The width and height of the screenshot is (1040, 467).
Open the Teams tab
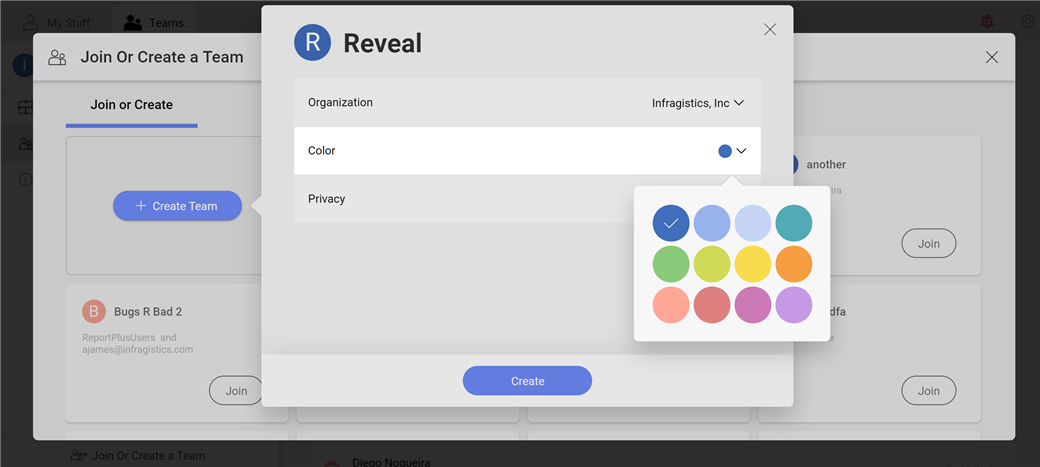click(154, 23)
